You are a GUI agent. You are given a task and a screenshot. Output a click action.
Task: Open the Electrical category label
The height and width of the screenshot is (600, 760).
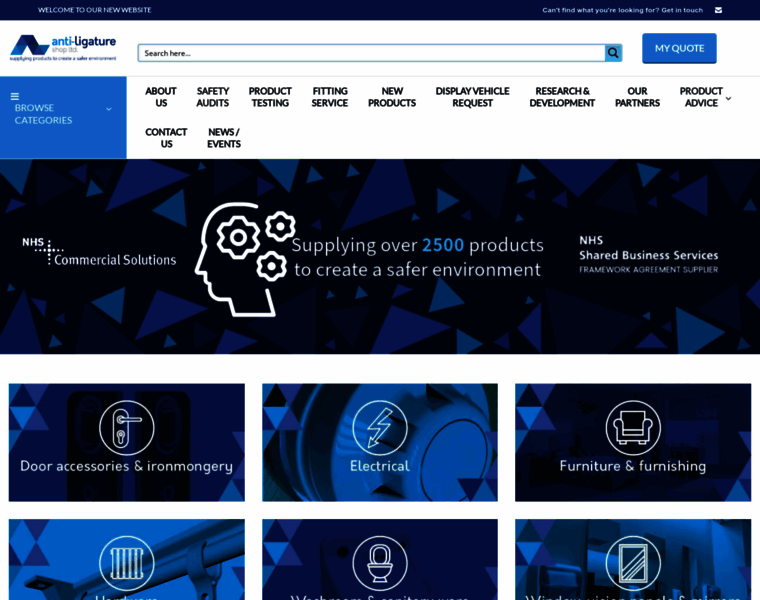pyautogui.click(x=380, y=466)
